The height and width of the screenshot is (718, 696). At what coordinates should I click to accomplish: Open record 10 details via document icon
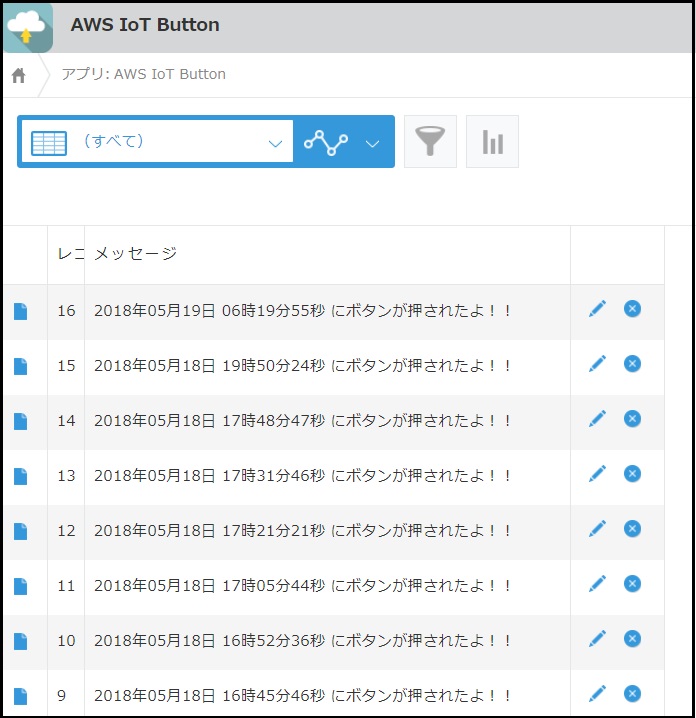click(21, 641)
